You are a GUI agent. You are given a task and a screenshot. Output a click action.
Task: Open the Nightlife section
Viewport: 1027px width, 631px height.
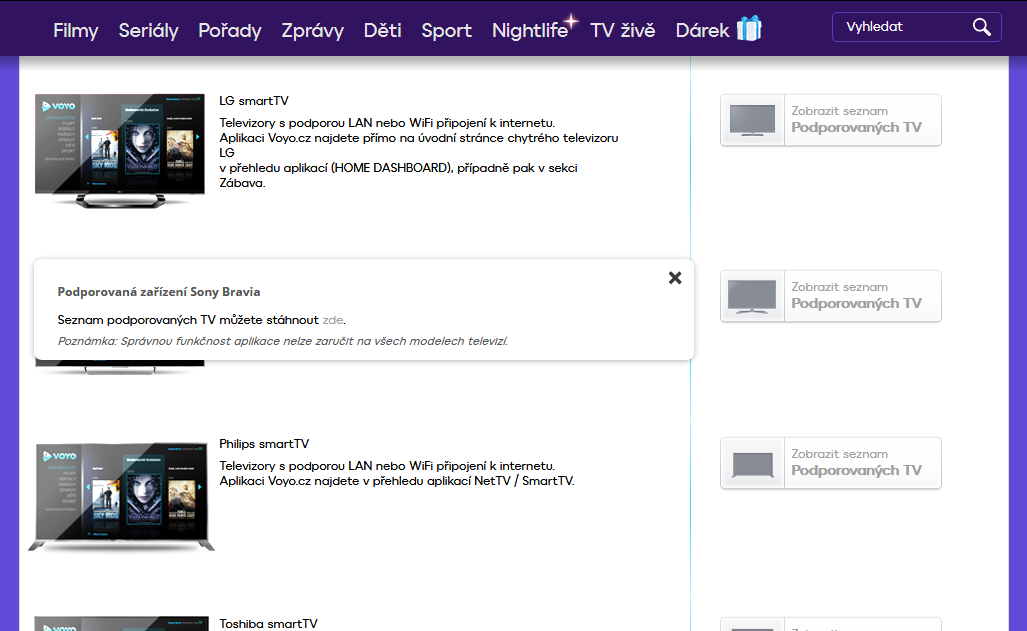pos(530,31)
